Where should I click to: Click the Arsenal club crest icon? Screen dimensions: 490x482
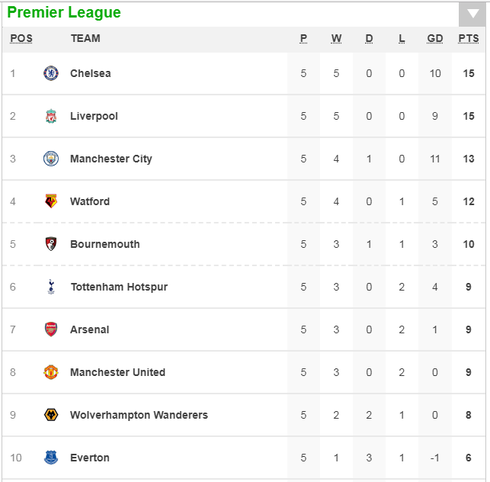point(51,329)
